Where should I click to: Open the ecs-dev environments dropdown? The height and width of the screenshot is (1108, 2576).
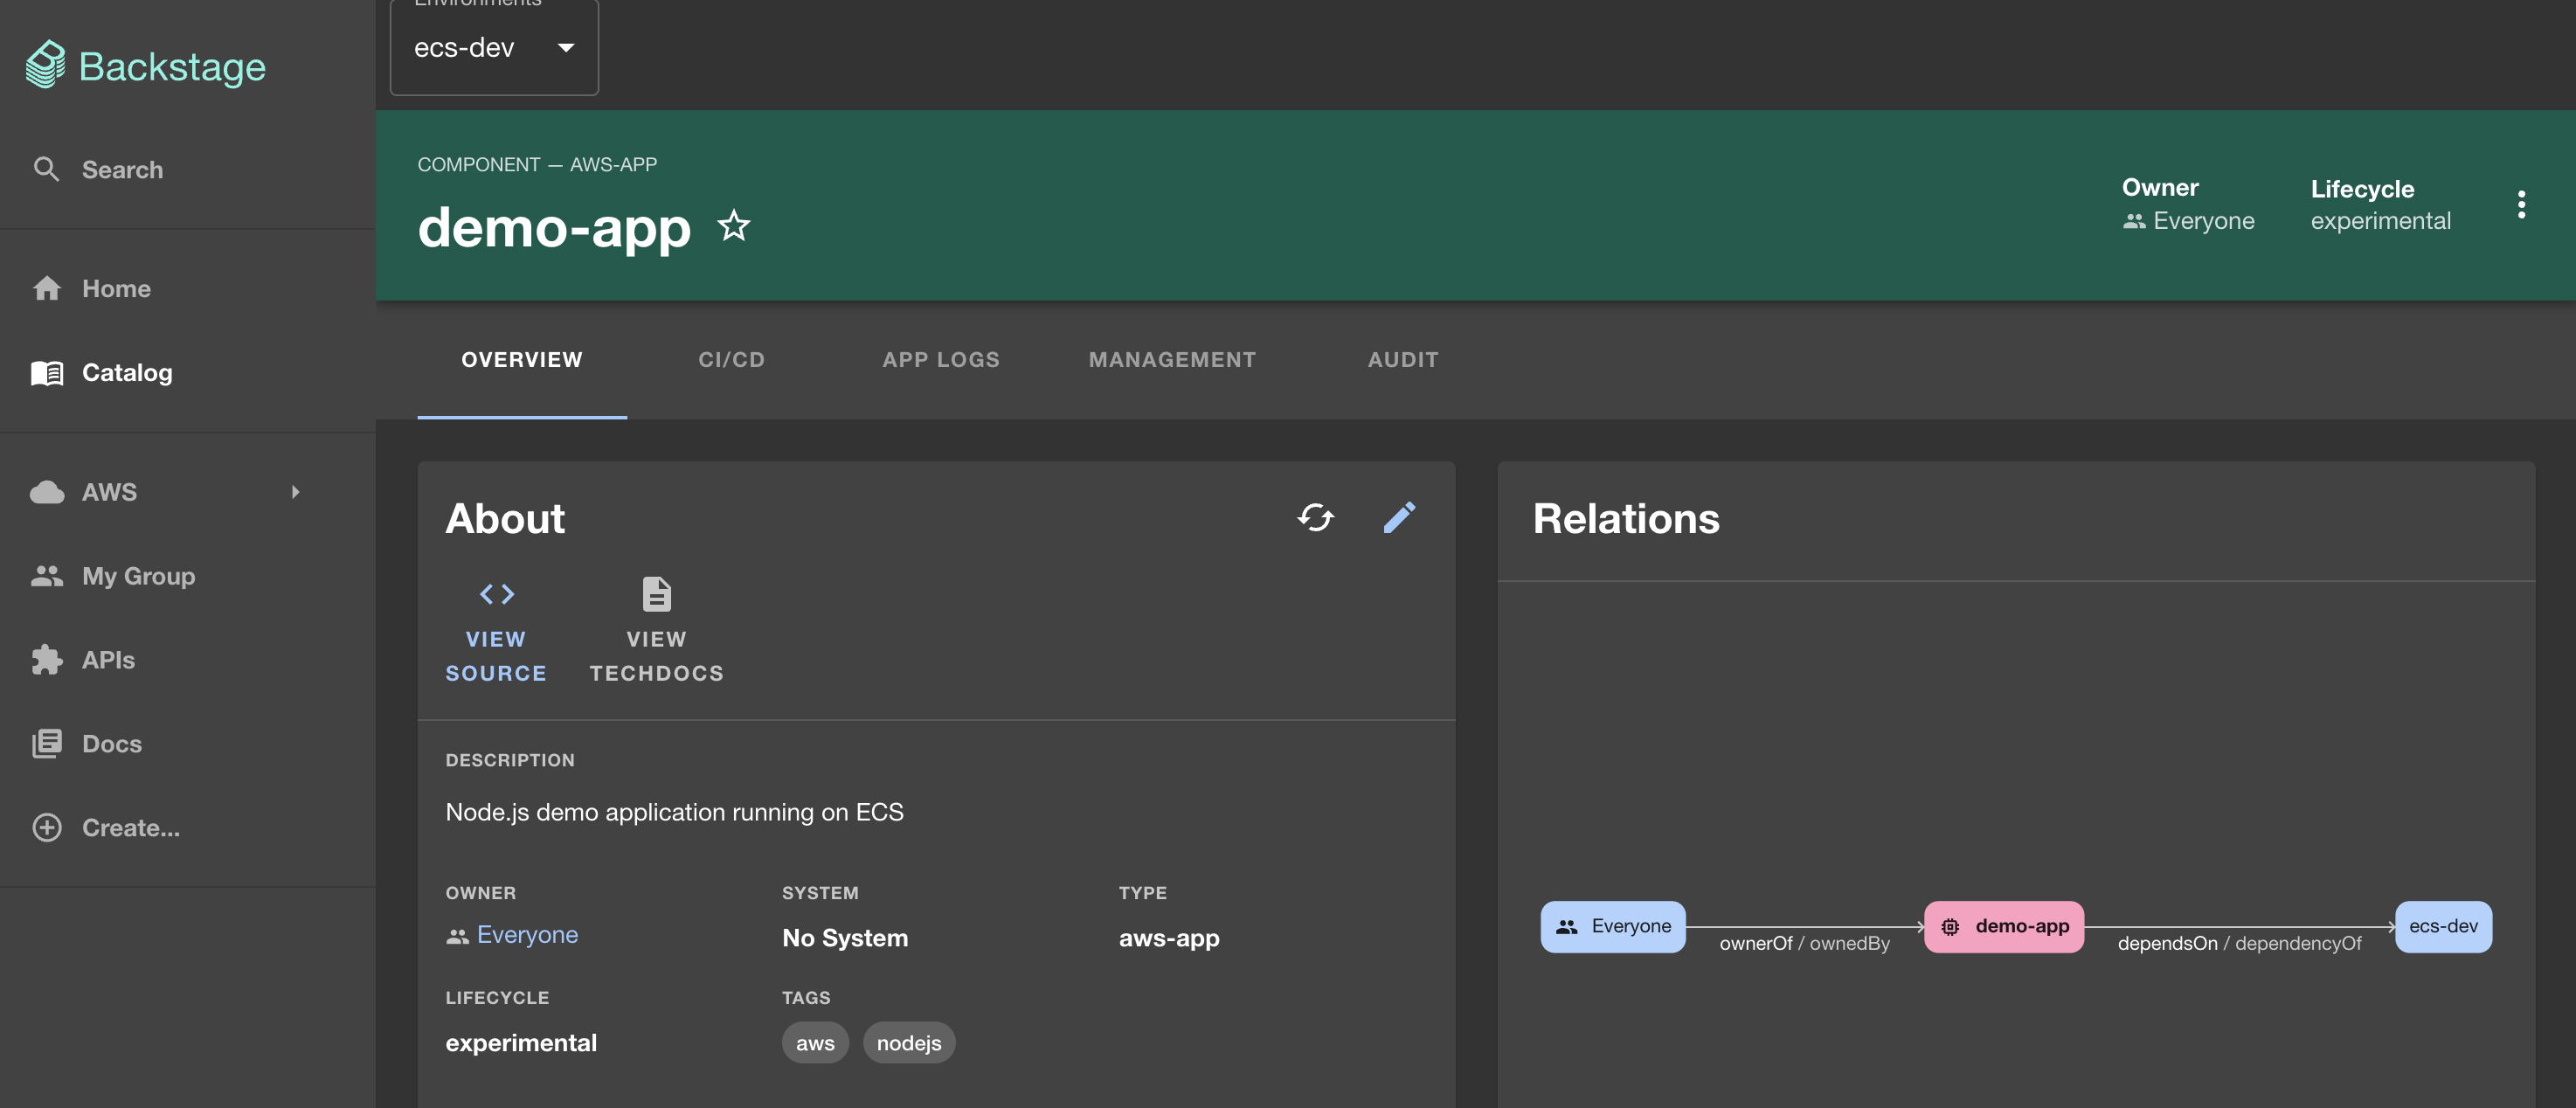pos(494,47)
